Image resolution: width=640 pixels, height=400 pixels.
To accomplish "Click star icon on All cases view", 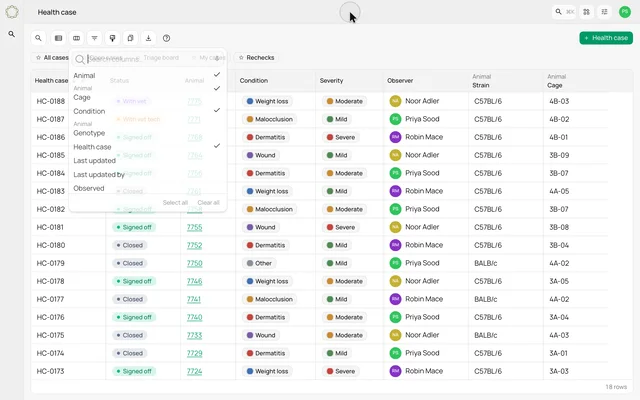I will tap(38, 58).
